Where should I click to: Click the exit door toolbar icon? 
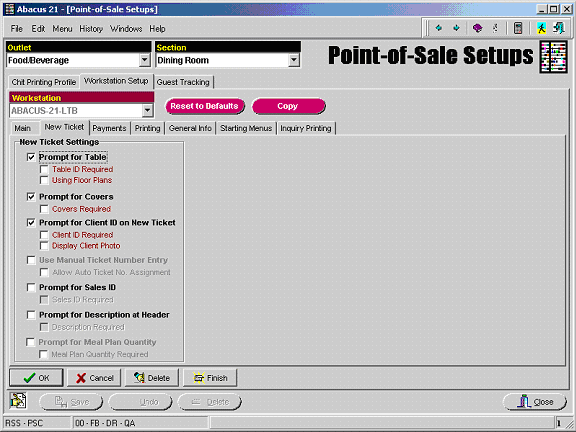tap(559, 28)
